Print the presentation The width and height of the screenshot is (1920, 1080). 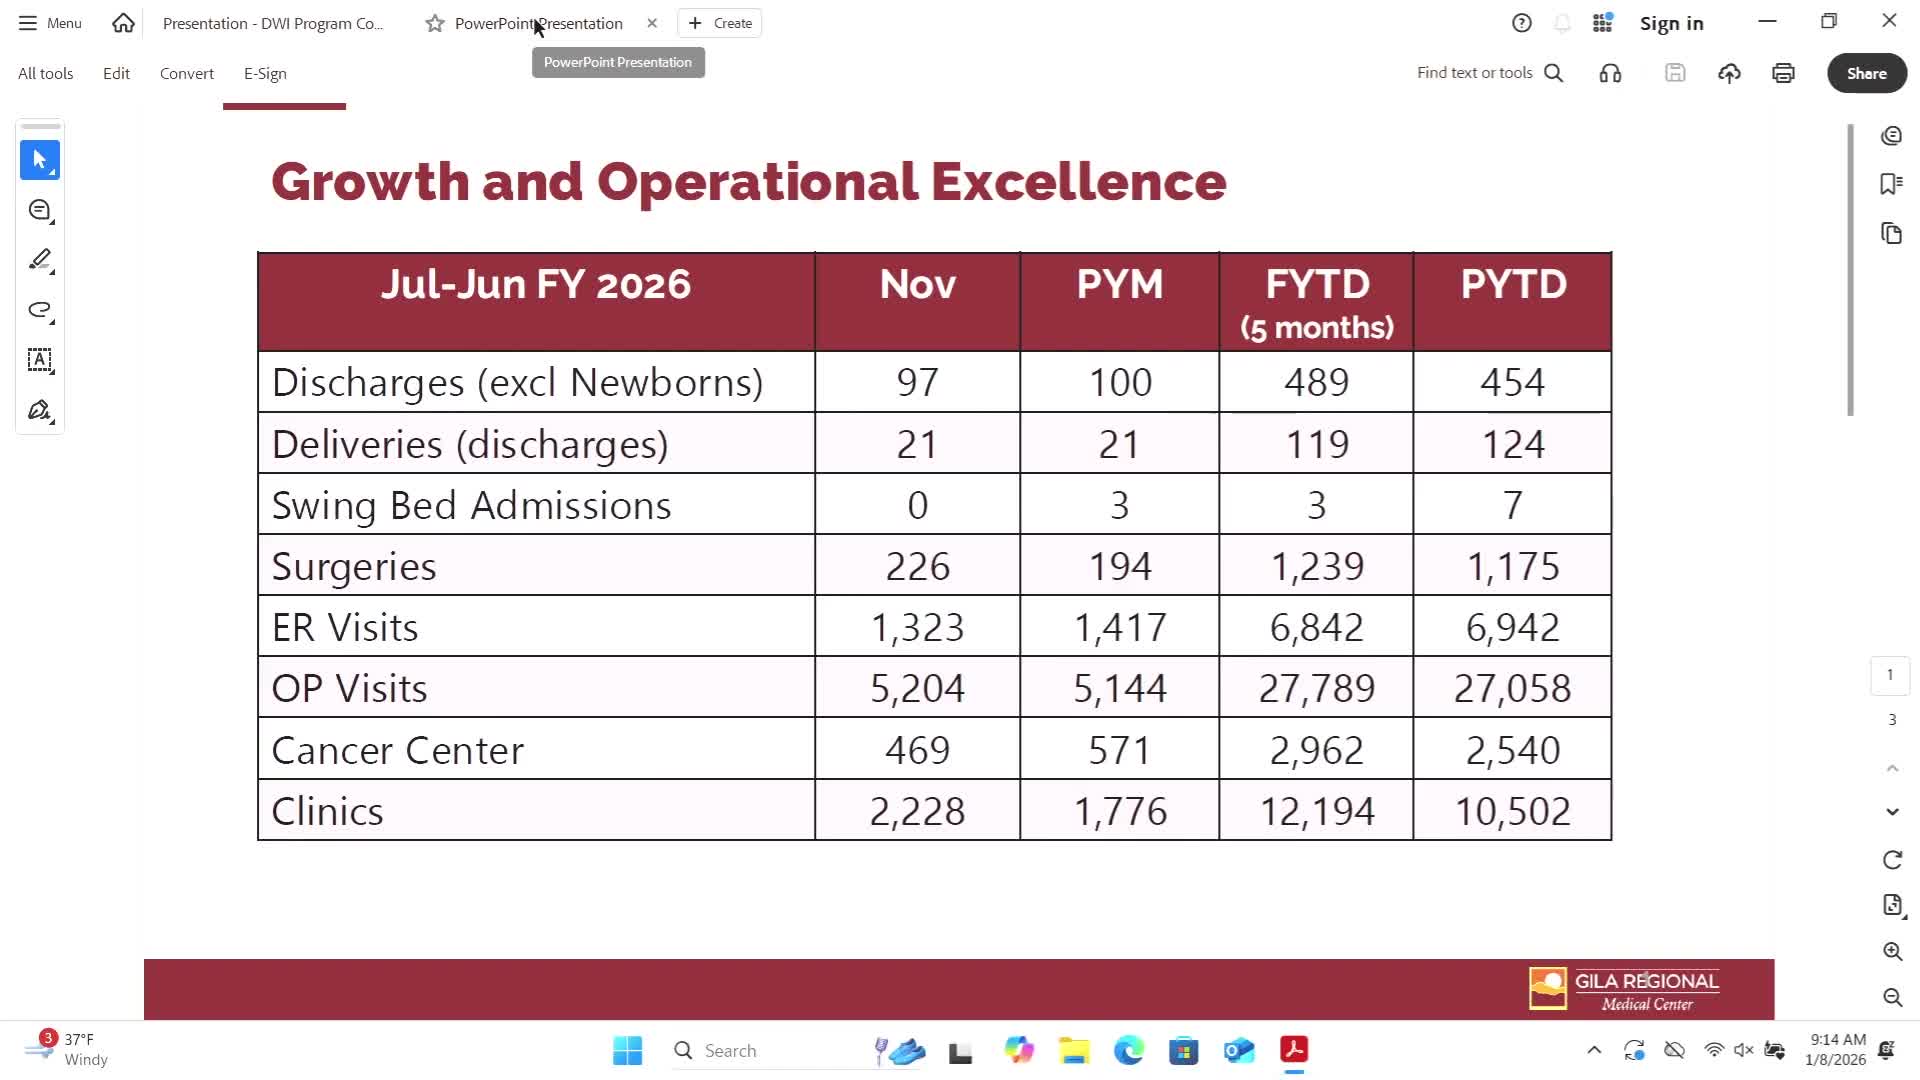1783,73
